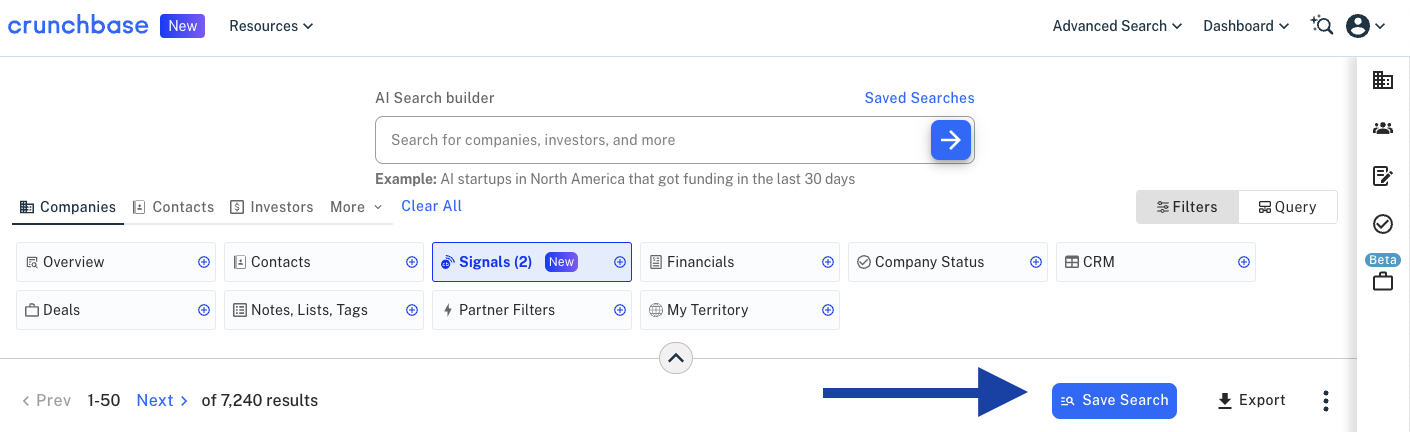The width and height of the screenshot is (1410, 432).
Task: Switch to the Investors tab
Action: click(x=271, y=207)
